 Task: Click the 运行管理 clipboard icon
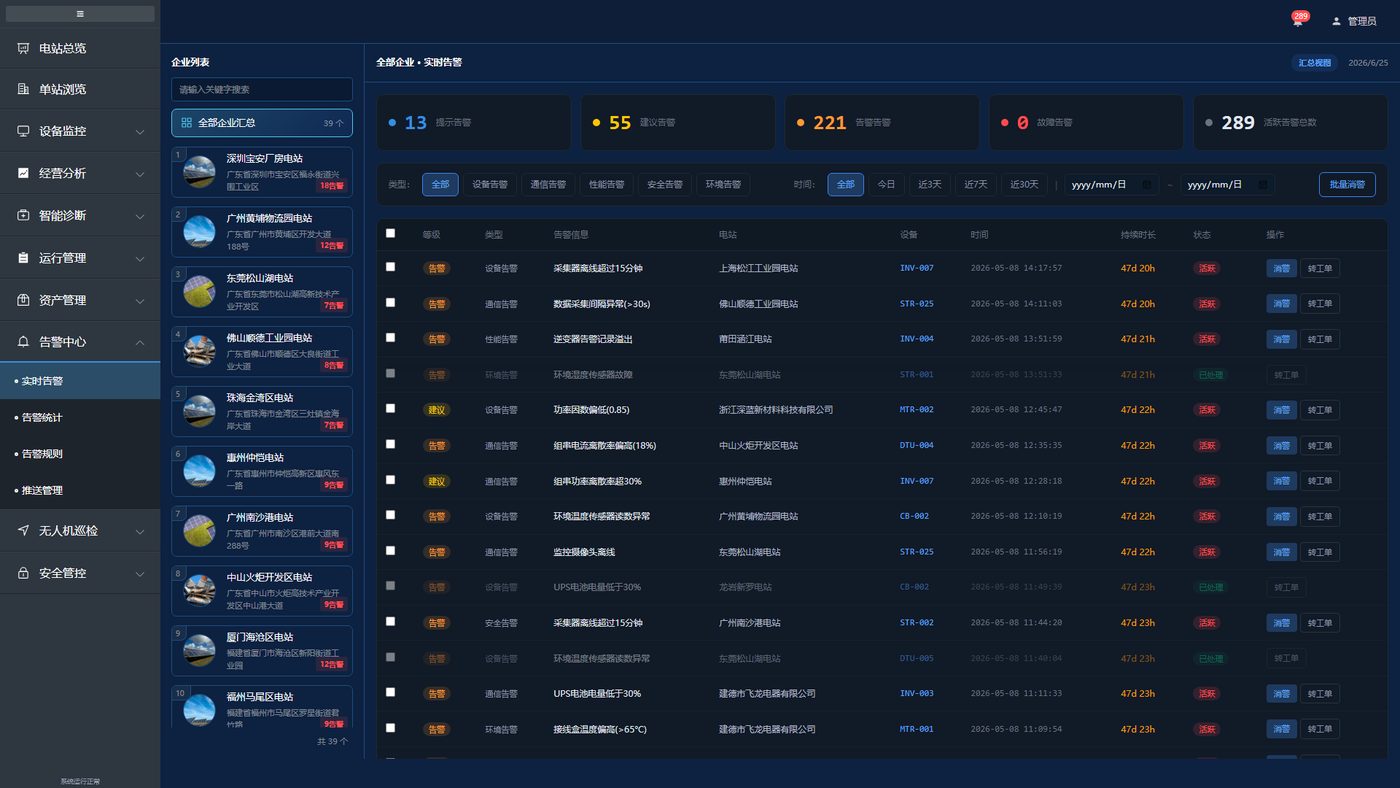click(x=23, y=258)
